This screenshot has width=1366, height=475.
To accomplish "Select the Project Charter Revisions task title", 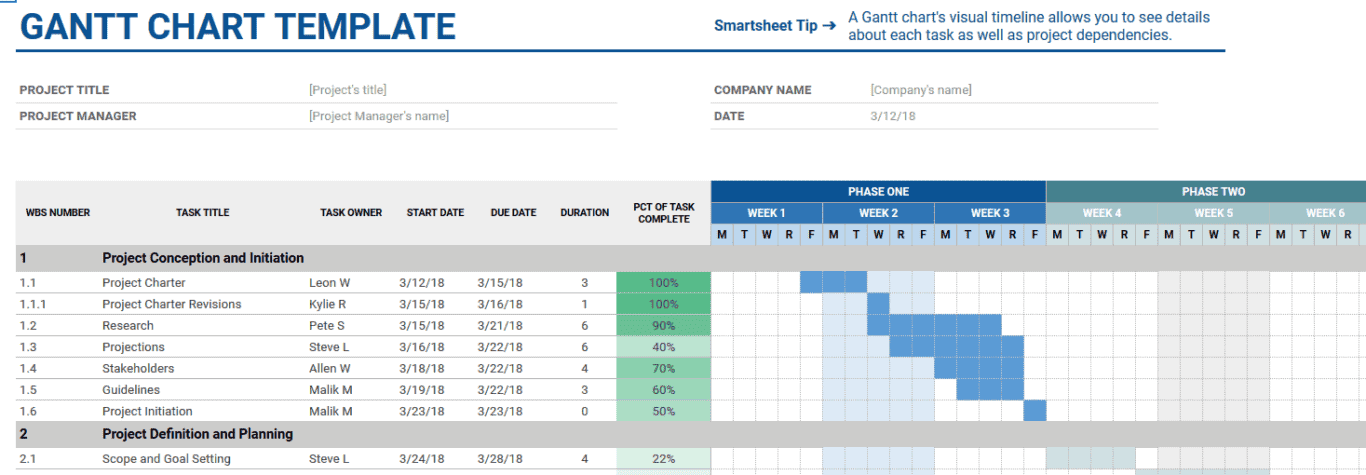I will [x=171, y=304].
